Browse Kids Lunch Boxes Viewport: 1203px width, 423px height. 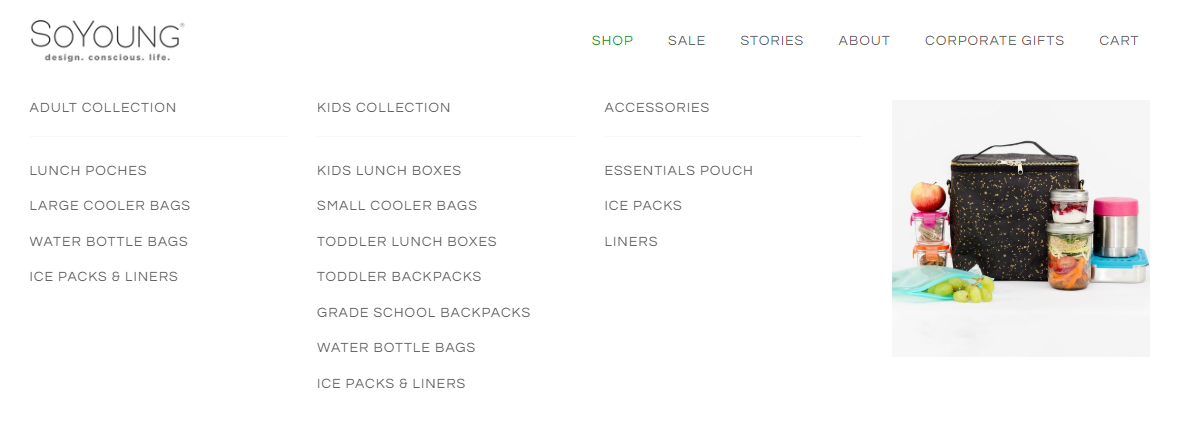pyautogui.click(x=389, y=171)
